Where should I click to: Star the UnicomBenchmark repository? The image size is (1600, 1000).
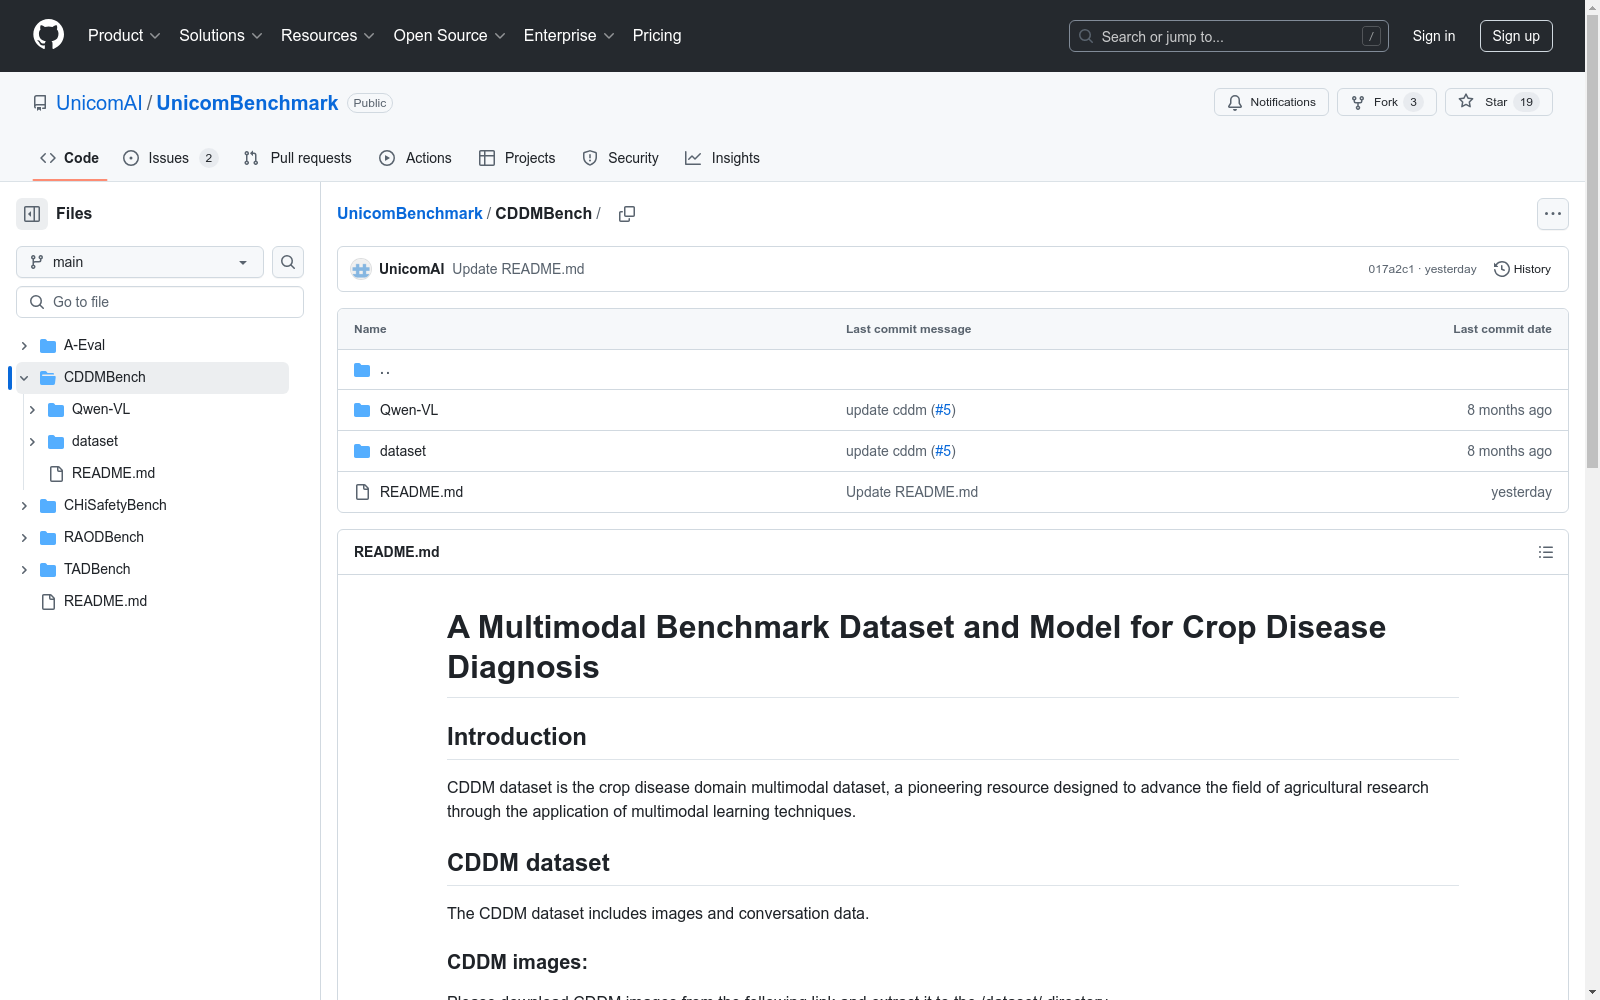click(1498, 102)
